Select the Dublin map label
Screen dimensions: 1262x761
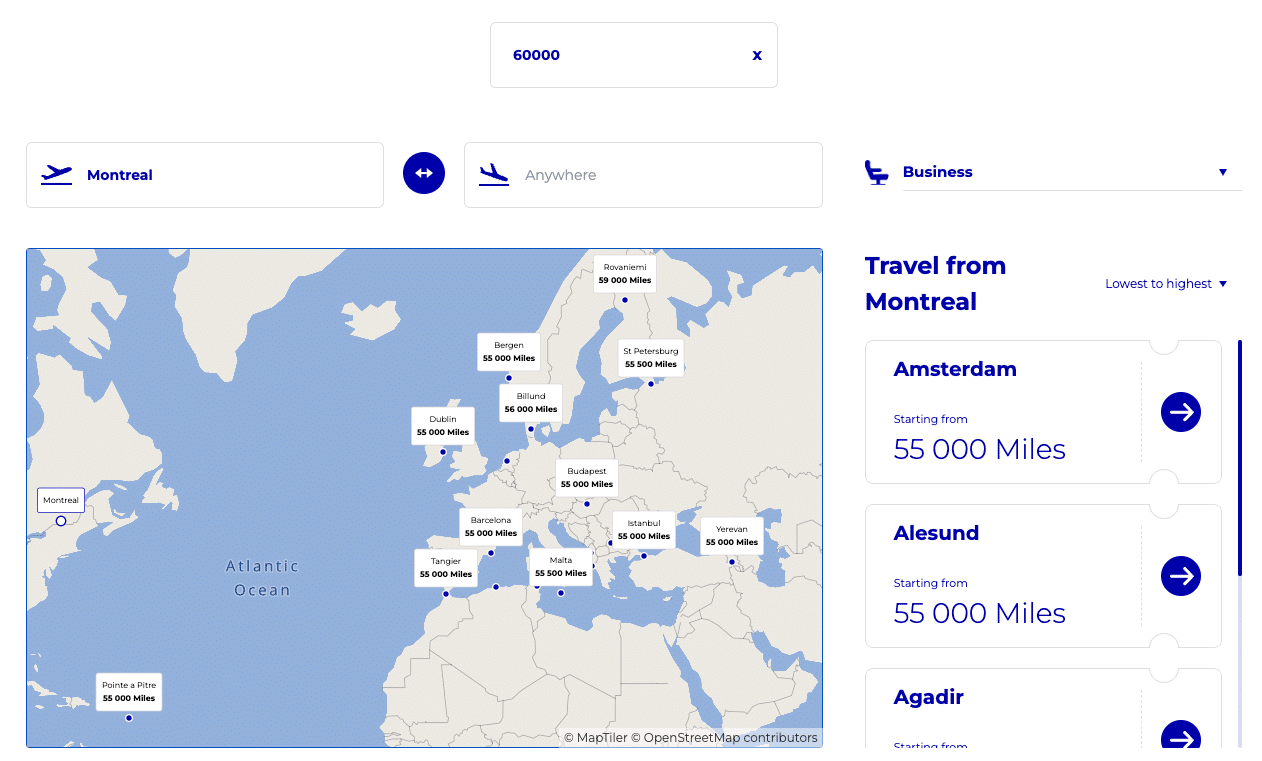pos(443,426)
